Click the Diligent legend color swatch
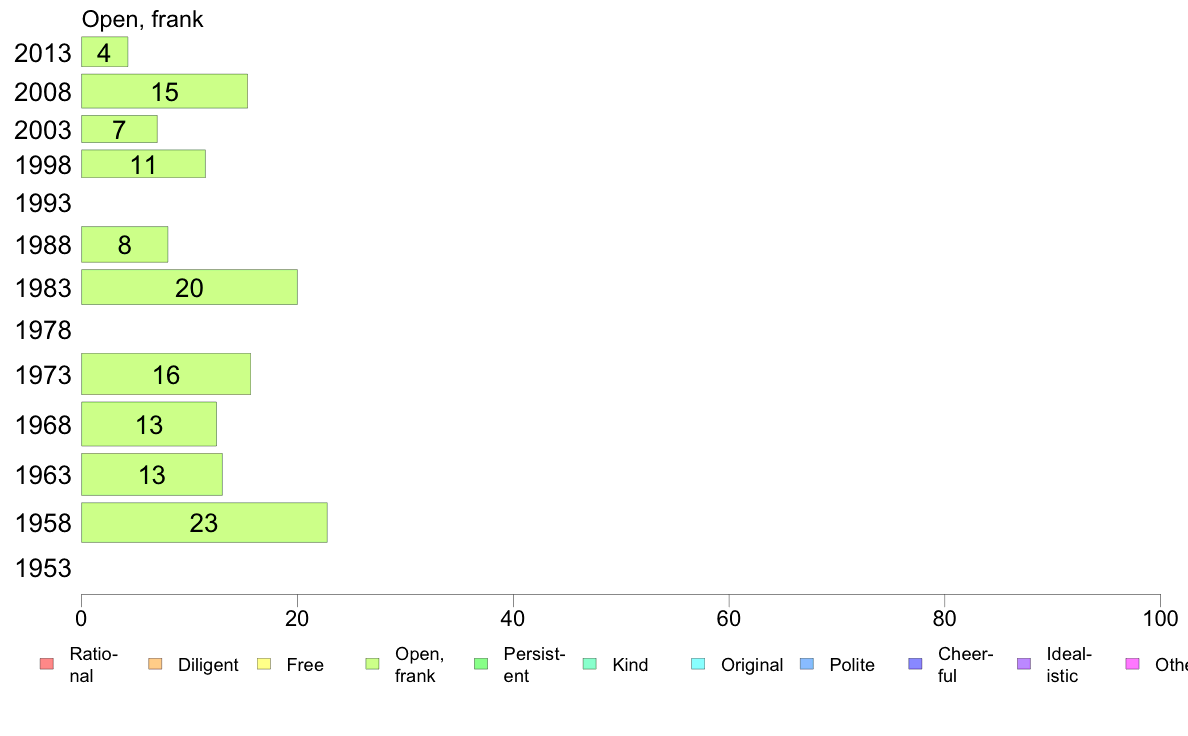 [155, 664]
